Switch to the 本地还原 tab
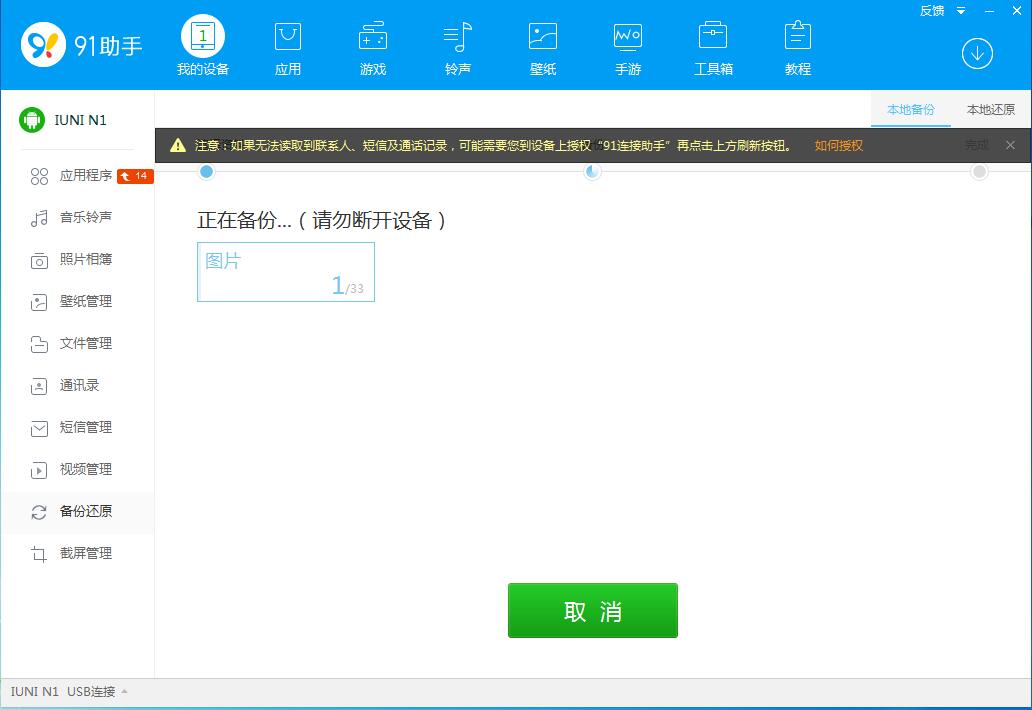The height and width of the screenshot is (710, 1032). [x=989, y=111]
